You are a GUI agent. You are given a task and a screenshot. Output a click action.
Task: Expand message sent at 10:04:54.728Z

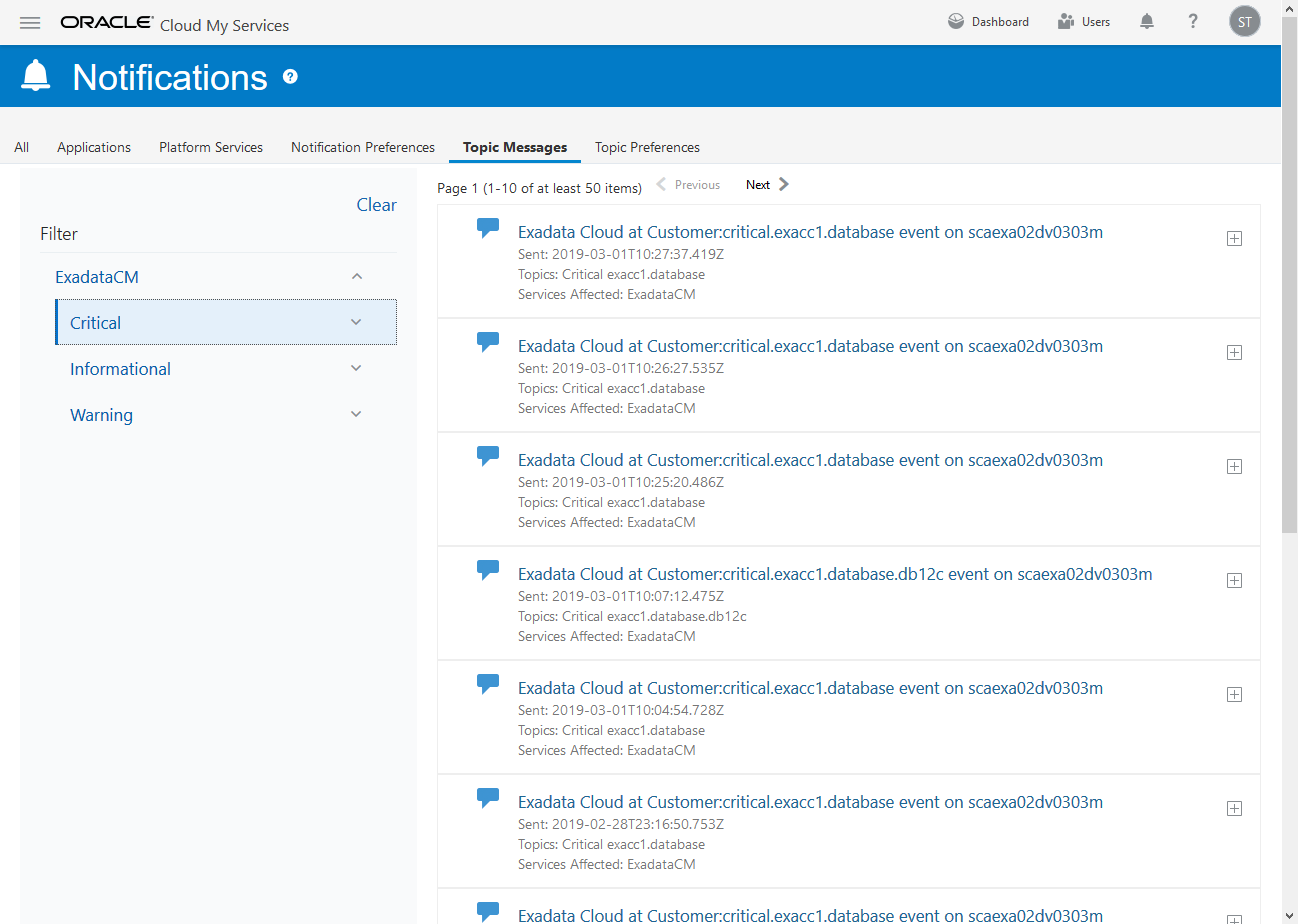[x=1234, y=694]
